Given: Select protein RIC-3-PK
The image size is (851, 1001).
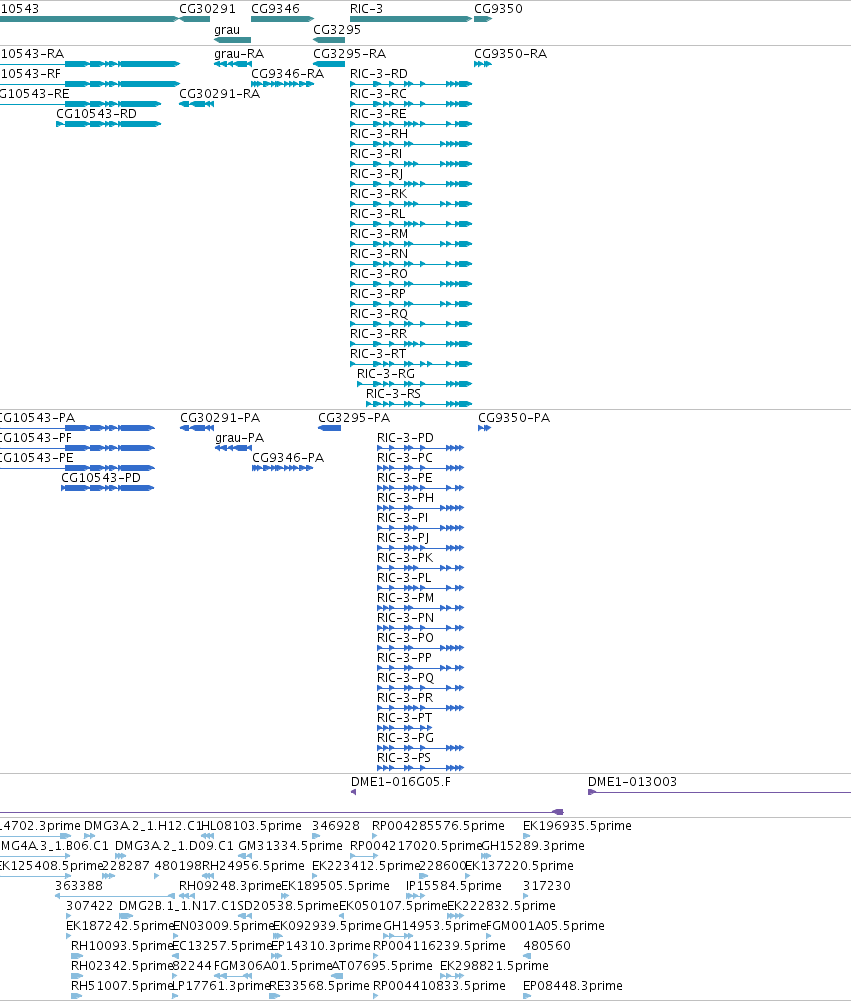Looking at the screenshot, I should [420, 568].
